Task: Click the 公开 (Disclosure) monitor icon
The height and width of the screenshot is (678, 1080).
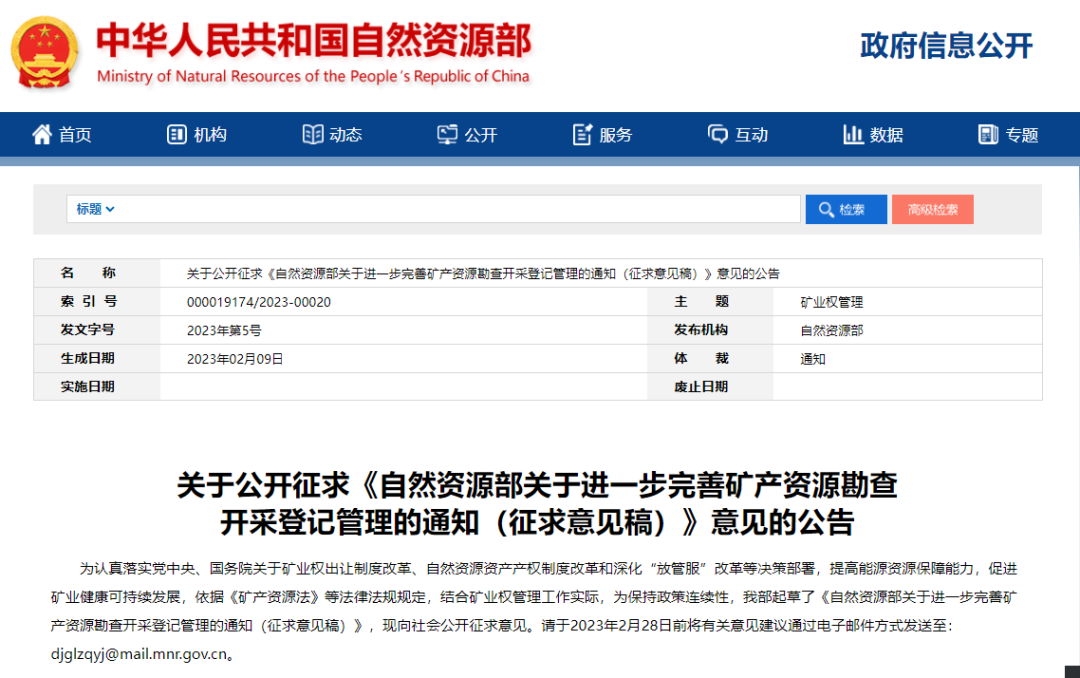Action: tap(447, 134)
